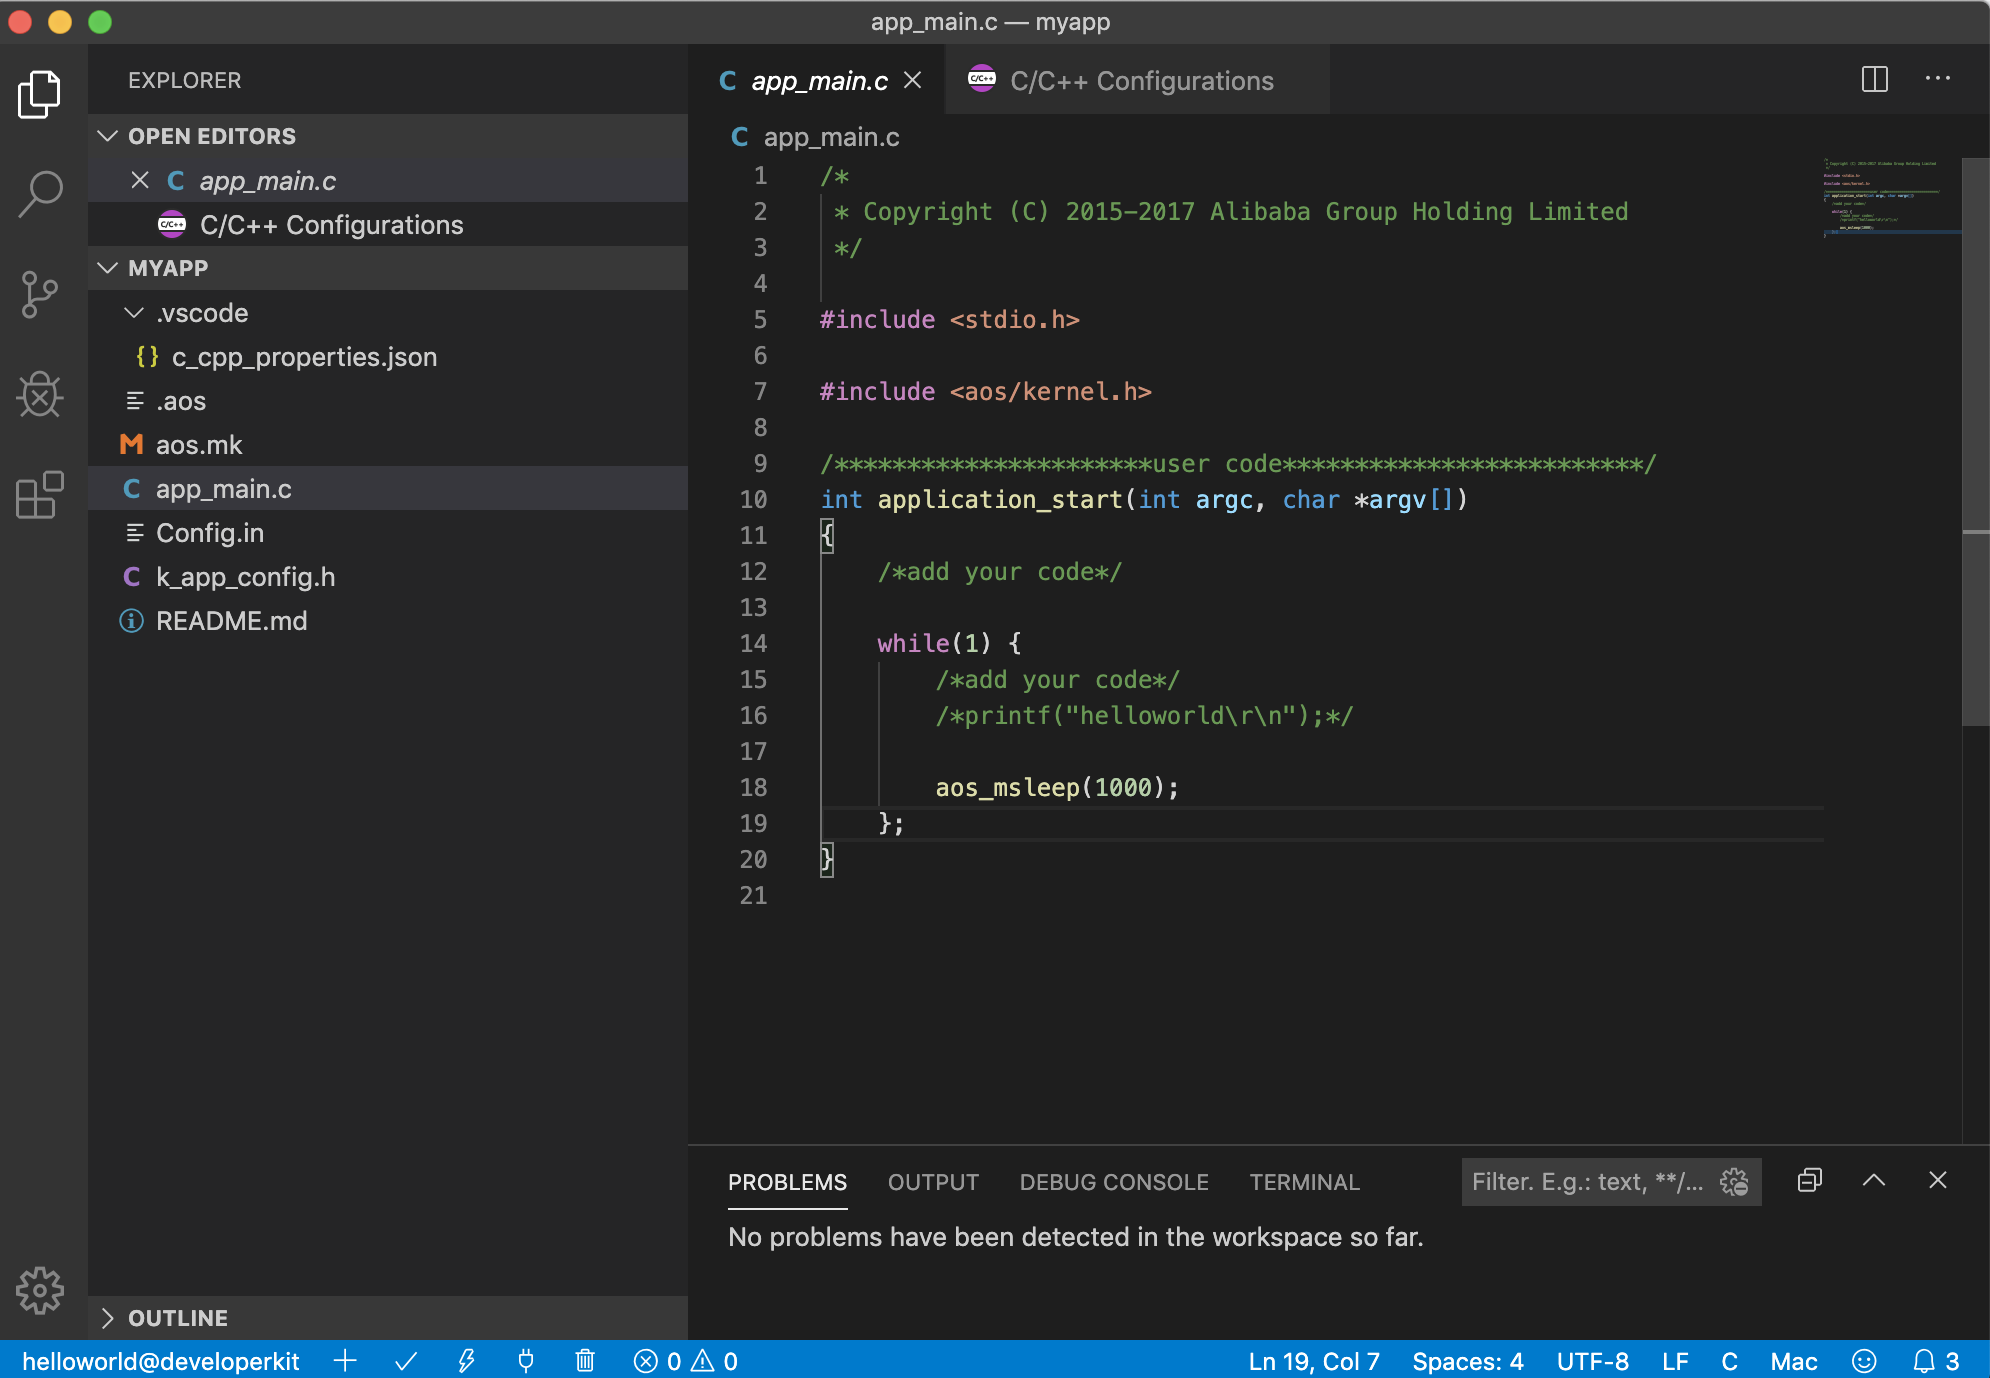Expand the OUTLINE section
This screenshot has height=1378, width=1990.
108,1318
